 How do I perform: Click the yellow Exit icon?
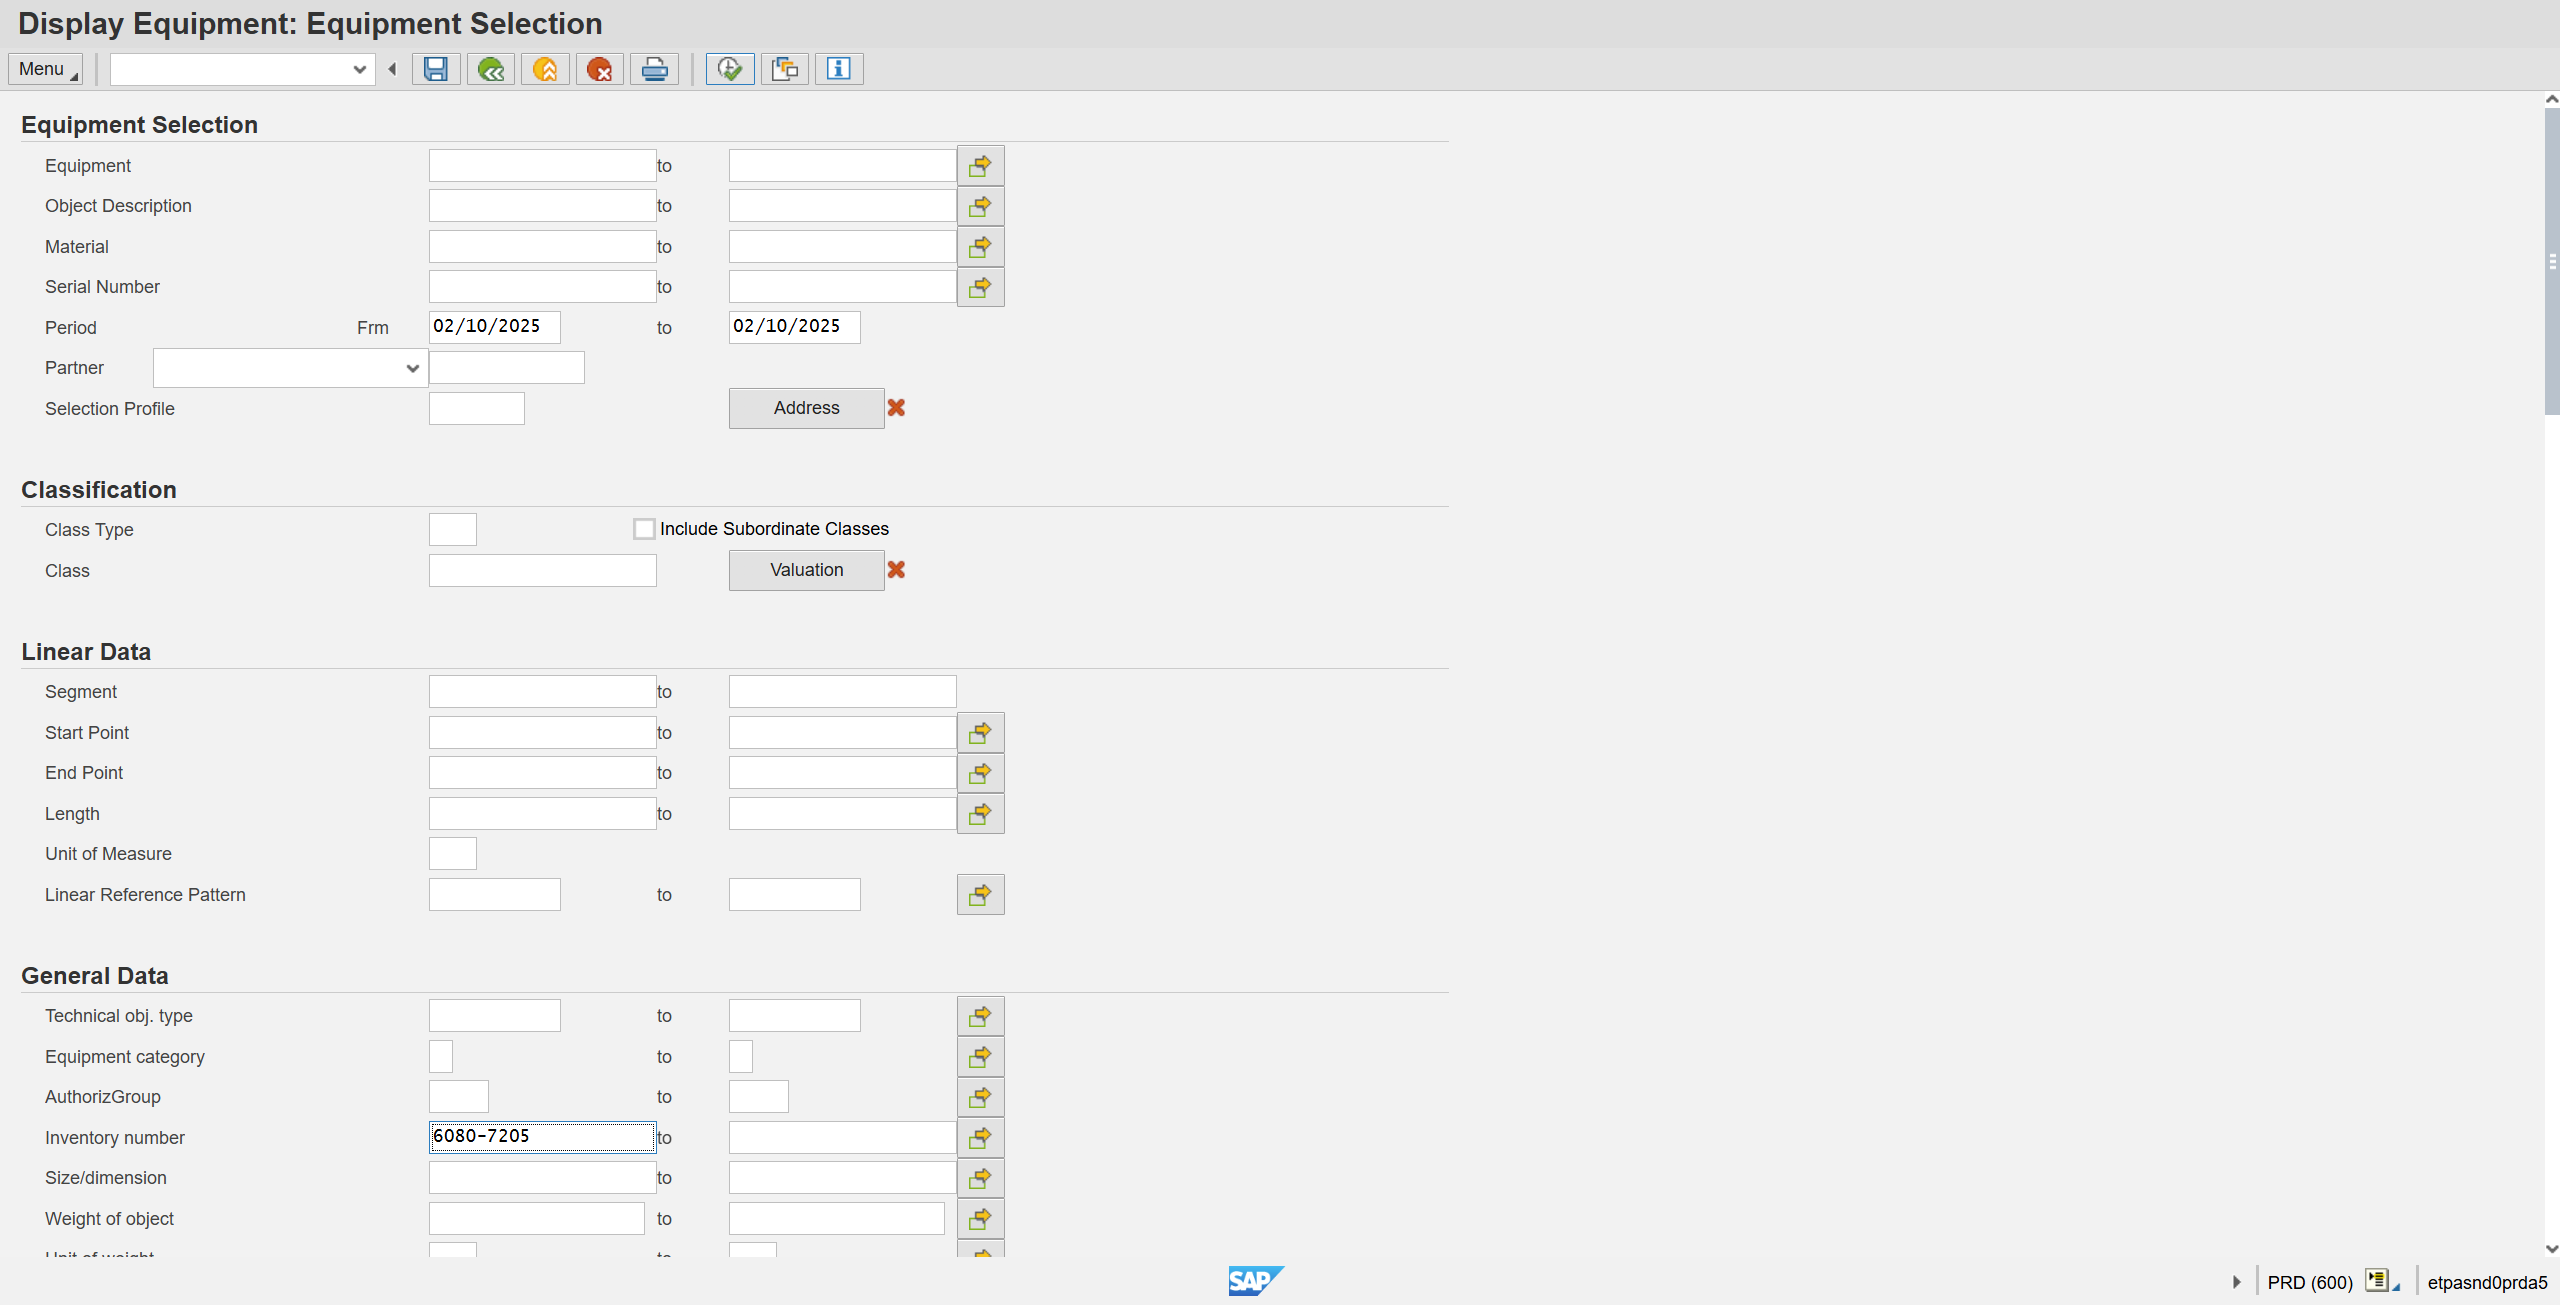pyautogui.click(x=545, y=69)
